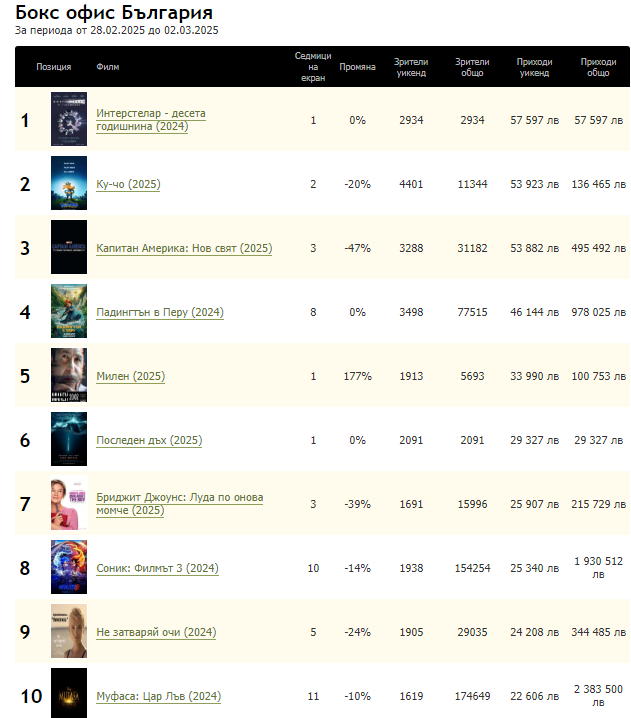Screen dimensions: 631x718
Task: Open the Милен (2025) film link
Action: (131, 376)
